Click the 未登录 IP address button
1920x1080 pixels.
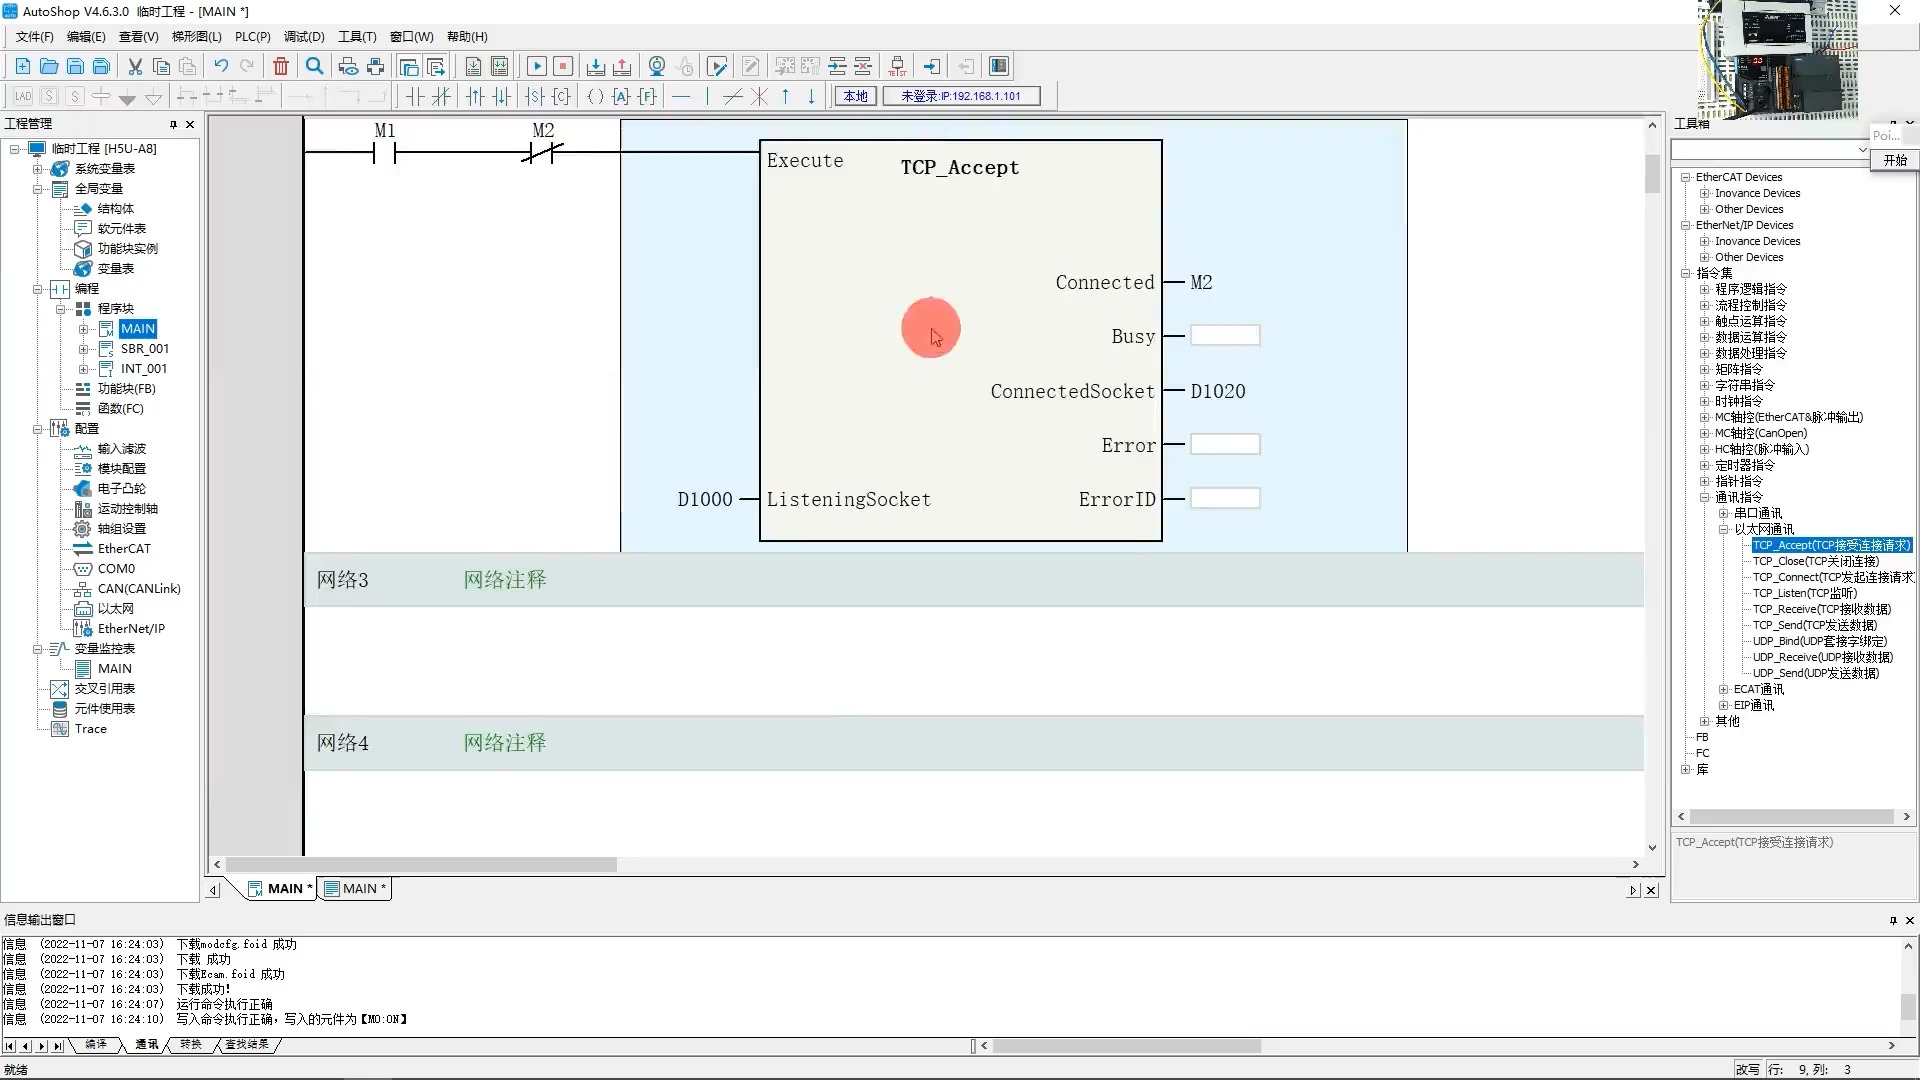960,96
